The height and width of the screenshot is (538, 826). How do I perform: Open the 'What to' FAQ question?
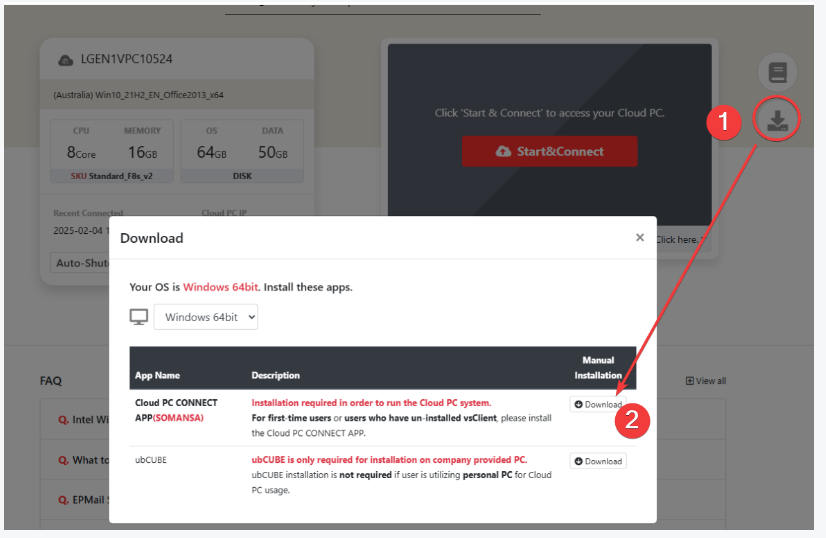pos(84,461)
